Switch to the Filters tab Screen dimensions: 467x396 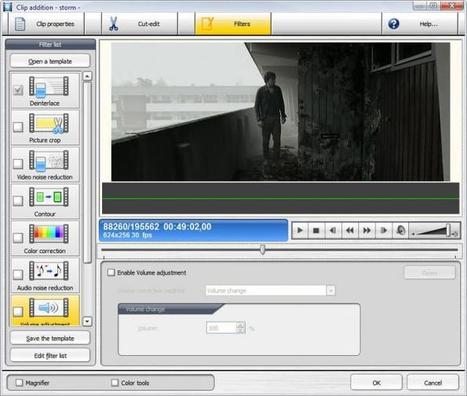[x=233, y=24]
